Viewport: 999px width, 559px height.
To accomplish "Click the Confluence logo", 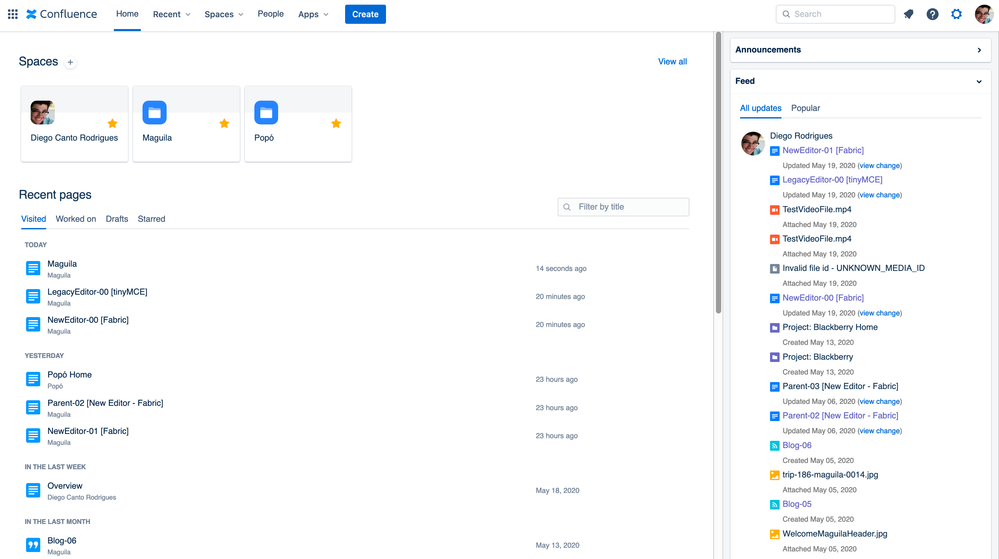I will (x=62, y=14).
